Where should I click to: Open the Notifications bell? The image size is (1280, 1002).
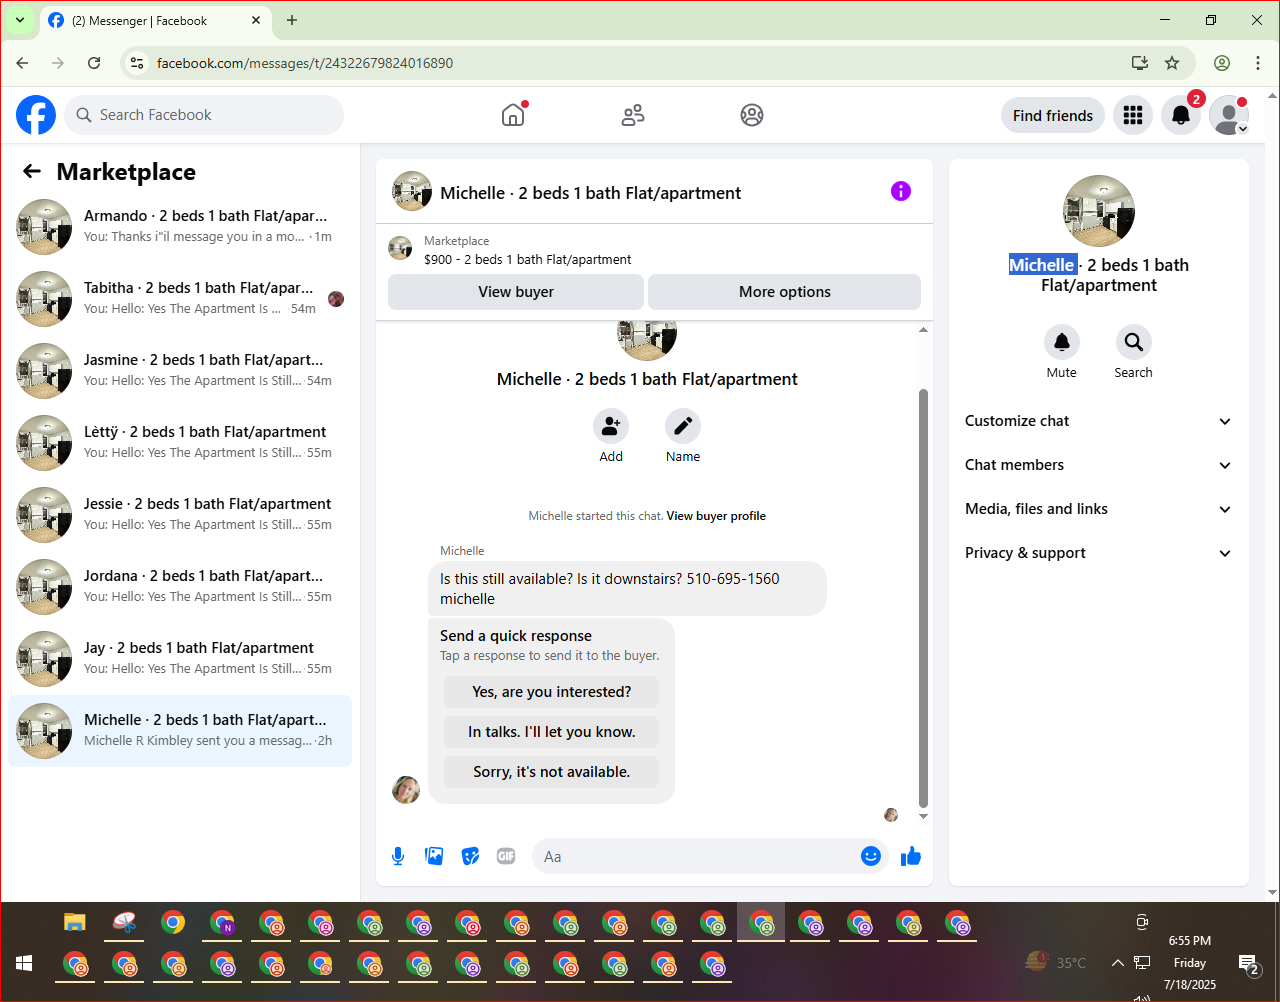pos(1181,115)
